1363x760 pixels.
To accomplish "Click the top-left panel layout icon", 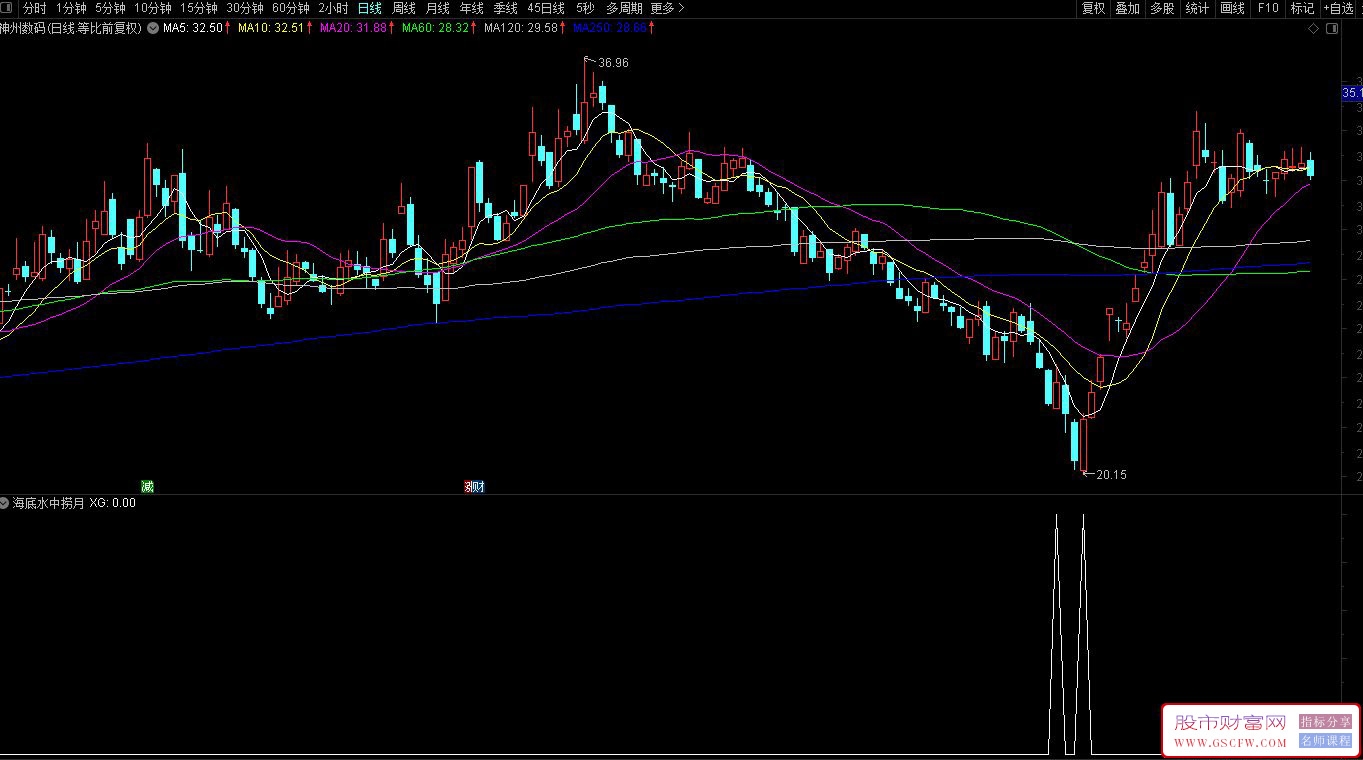I will pyautogui.click(x=7, y=8).
